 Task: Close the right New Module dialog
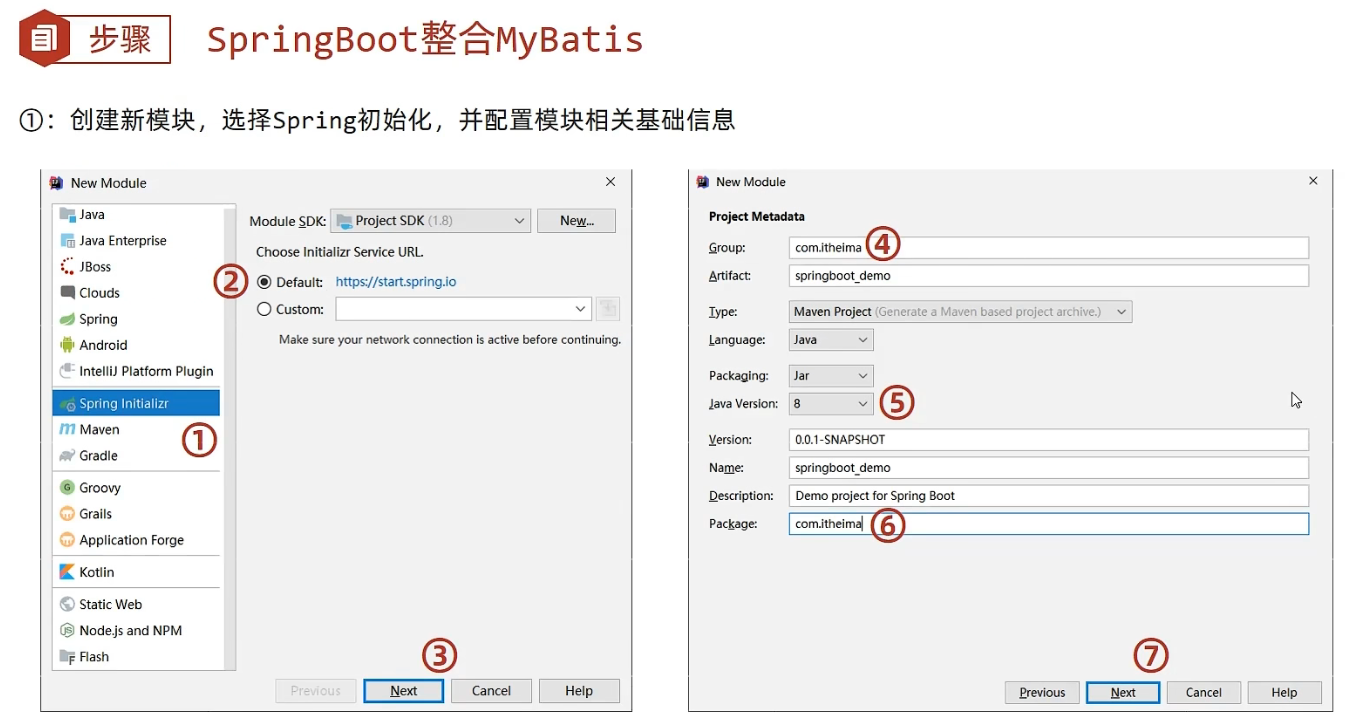pyautogui.click(x=1313, y=181)
